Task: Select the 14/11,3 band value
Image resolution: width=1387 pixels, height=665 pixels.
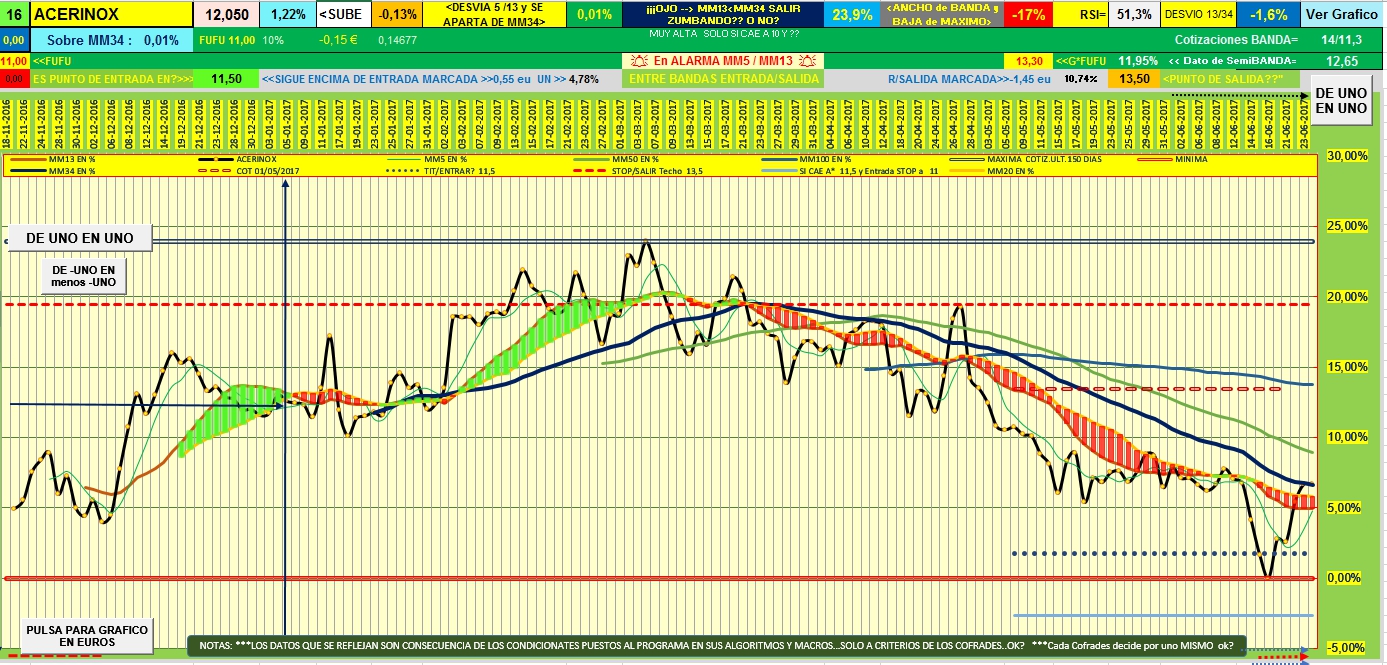Action: (x=1341, y=40)
